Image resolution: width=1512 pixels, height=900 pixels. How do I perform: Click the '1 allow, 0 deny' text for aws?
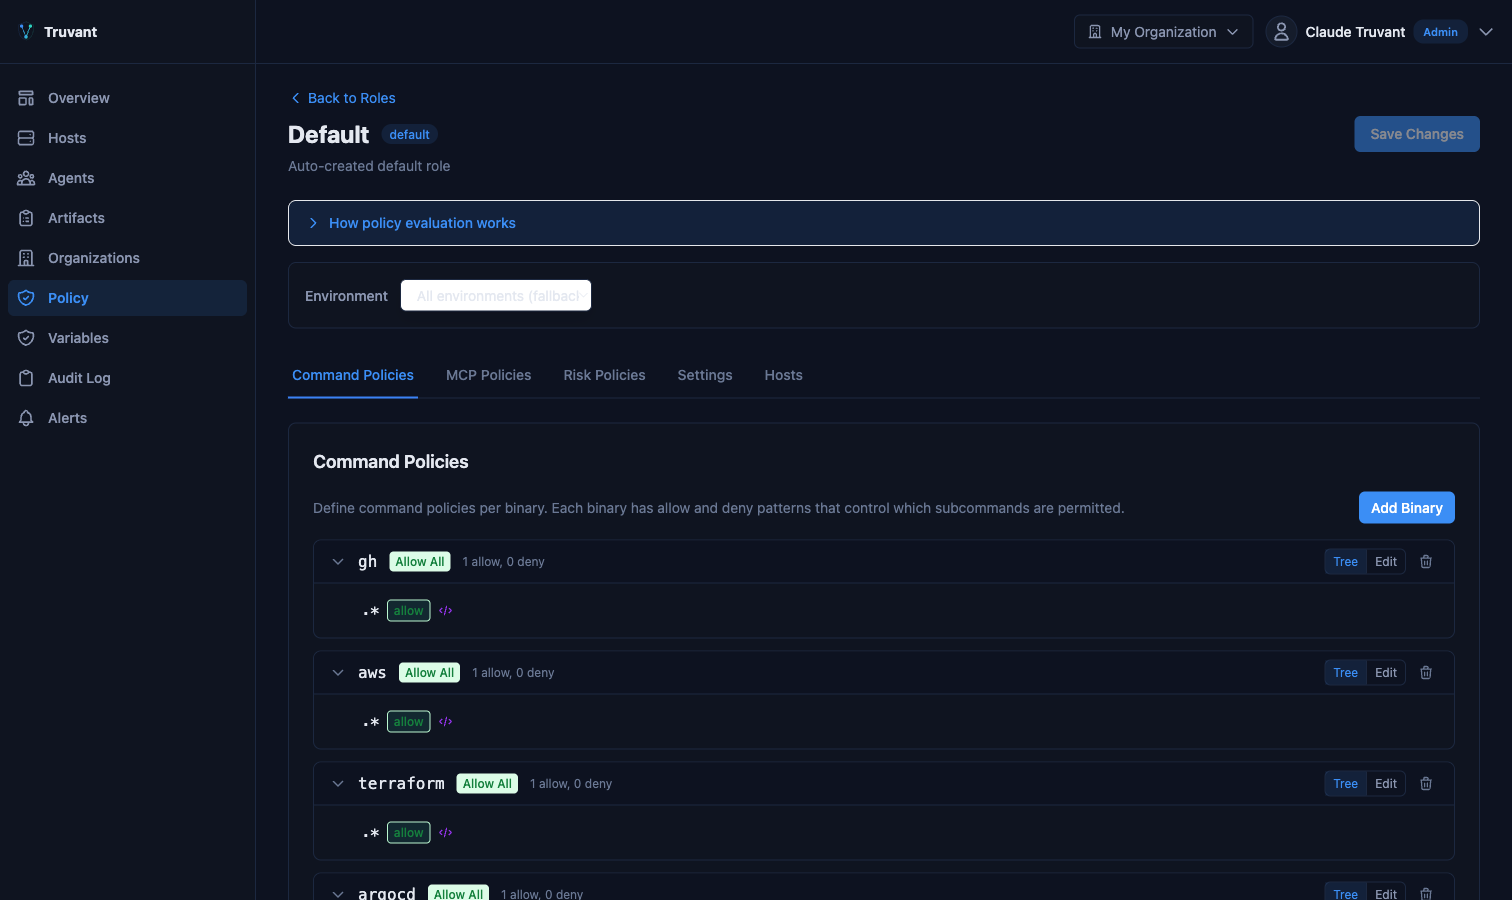coord(513,673)
